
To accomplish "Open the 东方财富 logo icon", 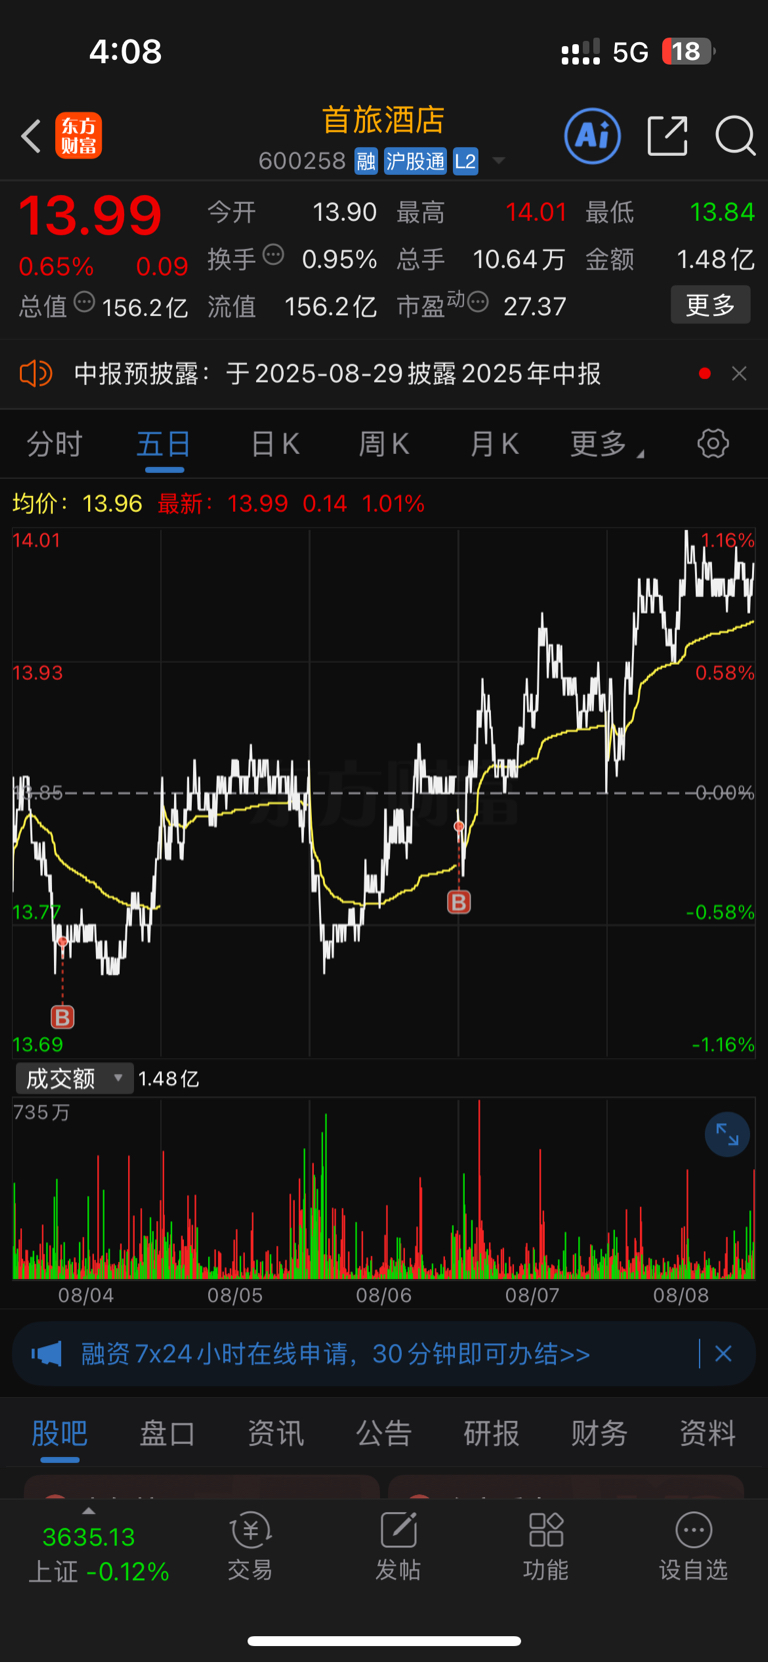I will (x=79, y=136).
